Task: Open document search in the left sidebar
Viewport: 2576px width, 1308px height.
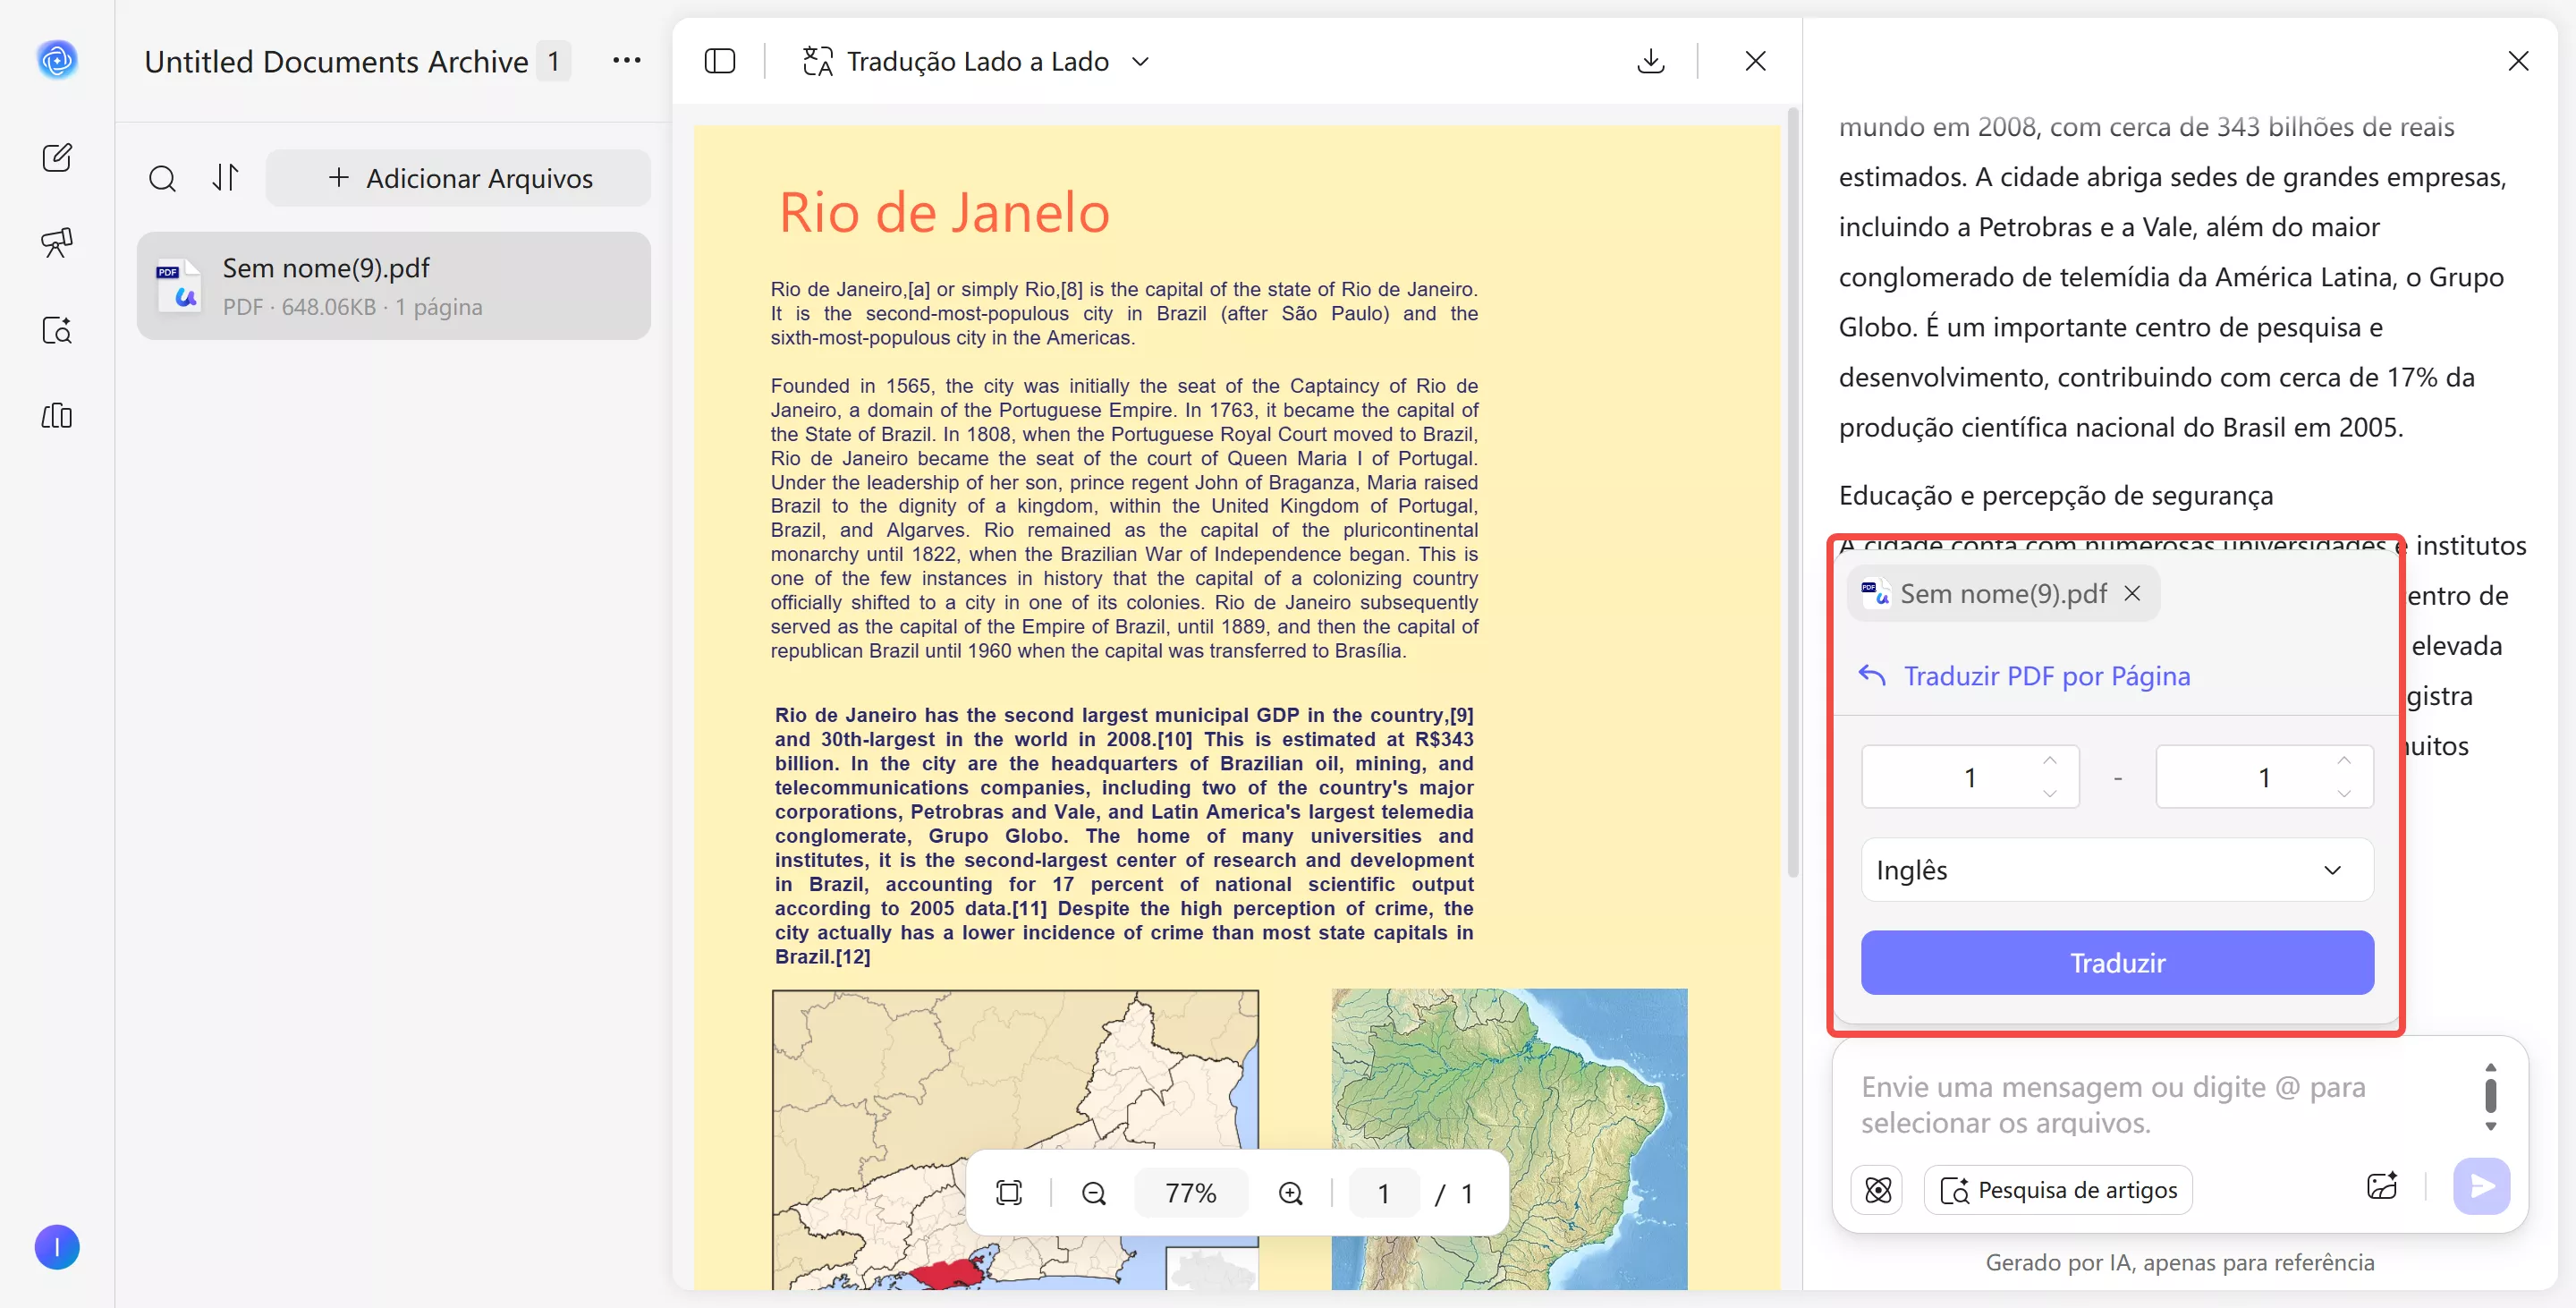Action: coord(57,330)
